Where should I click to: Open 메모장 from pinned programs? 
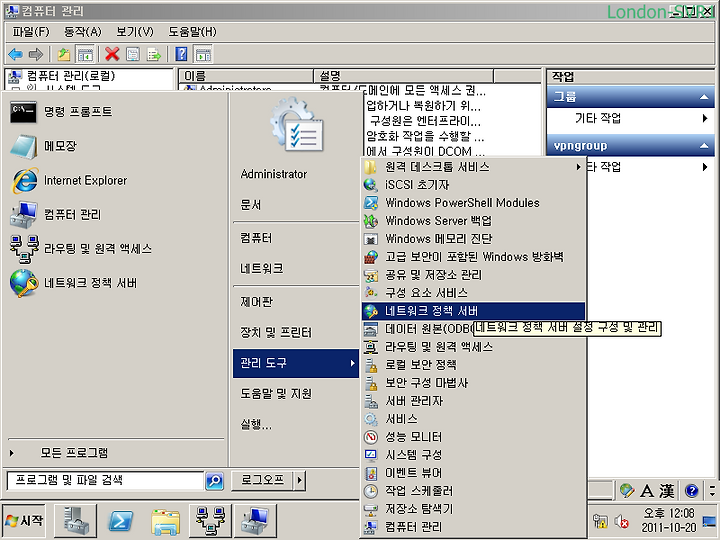(x=115, y=146)
